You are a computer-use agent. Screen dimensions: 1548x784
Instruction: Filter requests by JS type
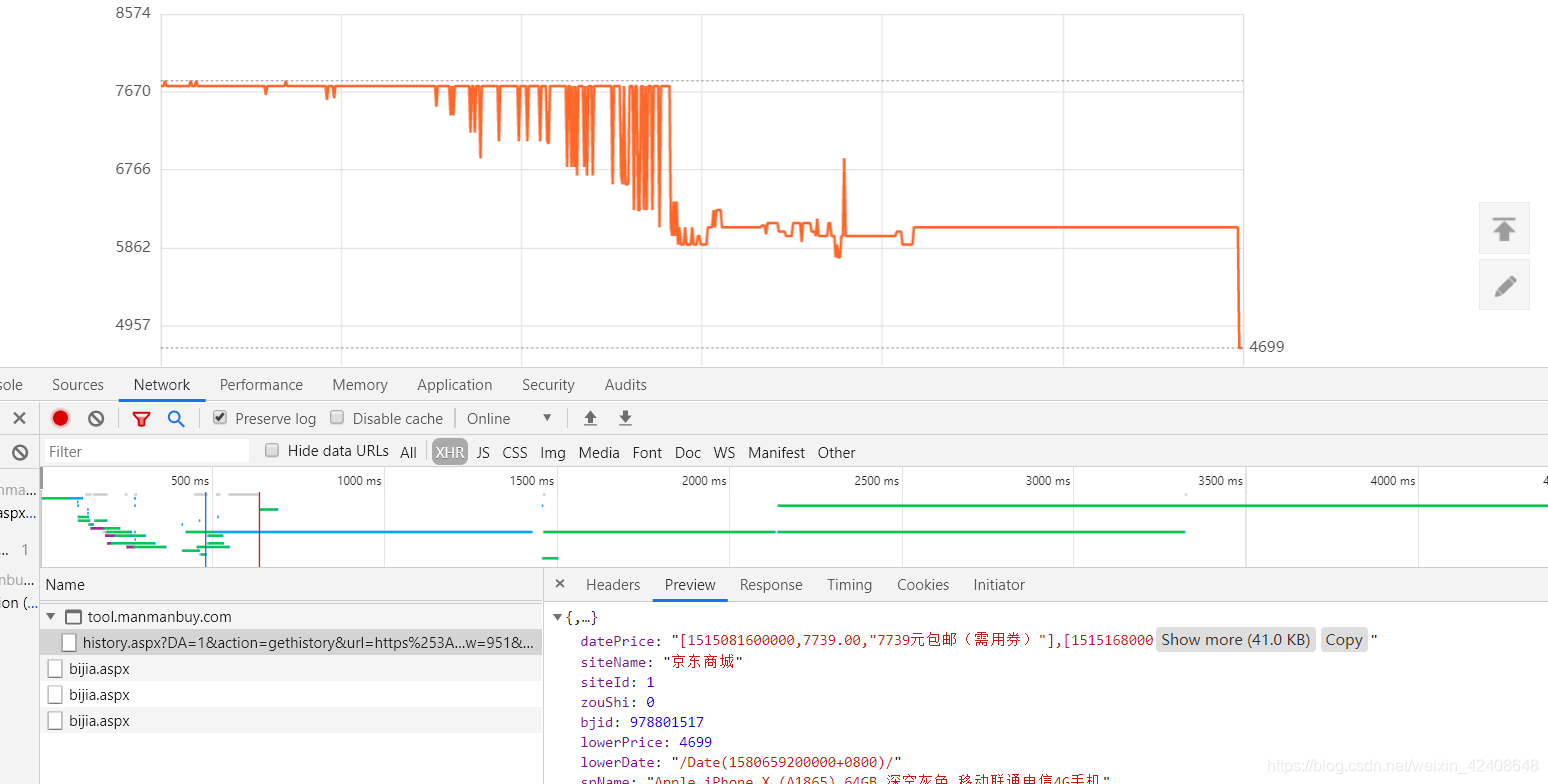click(483, 452)
